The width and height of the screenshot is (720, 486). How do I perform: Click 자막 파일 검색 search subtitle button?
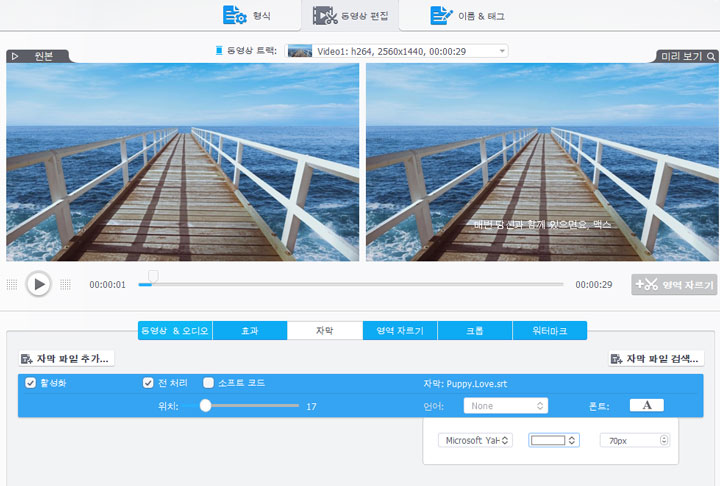[656, 359]
